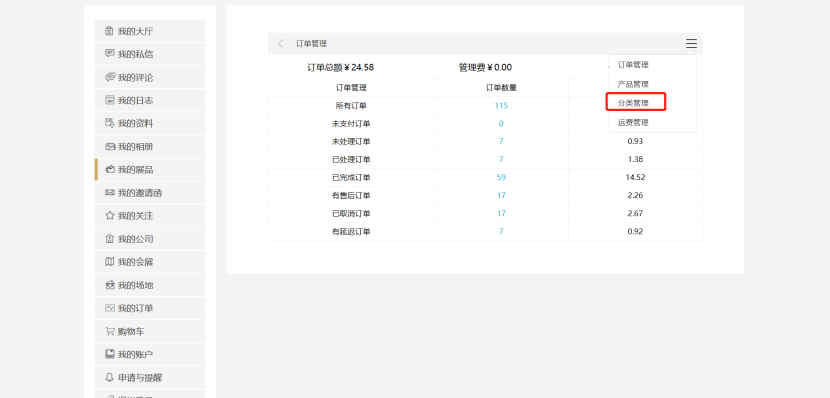Image resolution: width=830 pixels, height=398 pixels.
Task: Click the 有延迟订单 row label
Action: click(x=351, y=231)
